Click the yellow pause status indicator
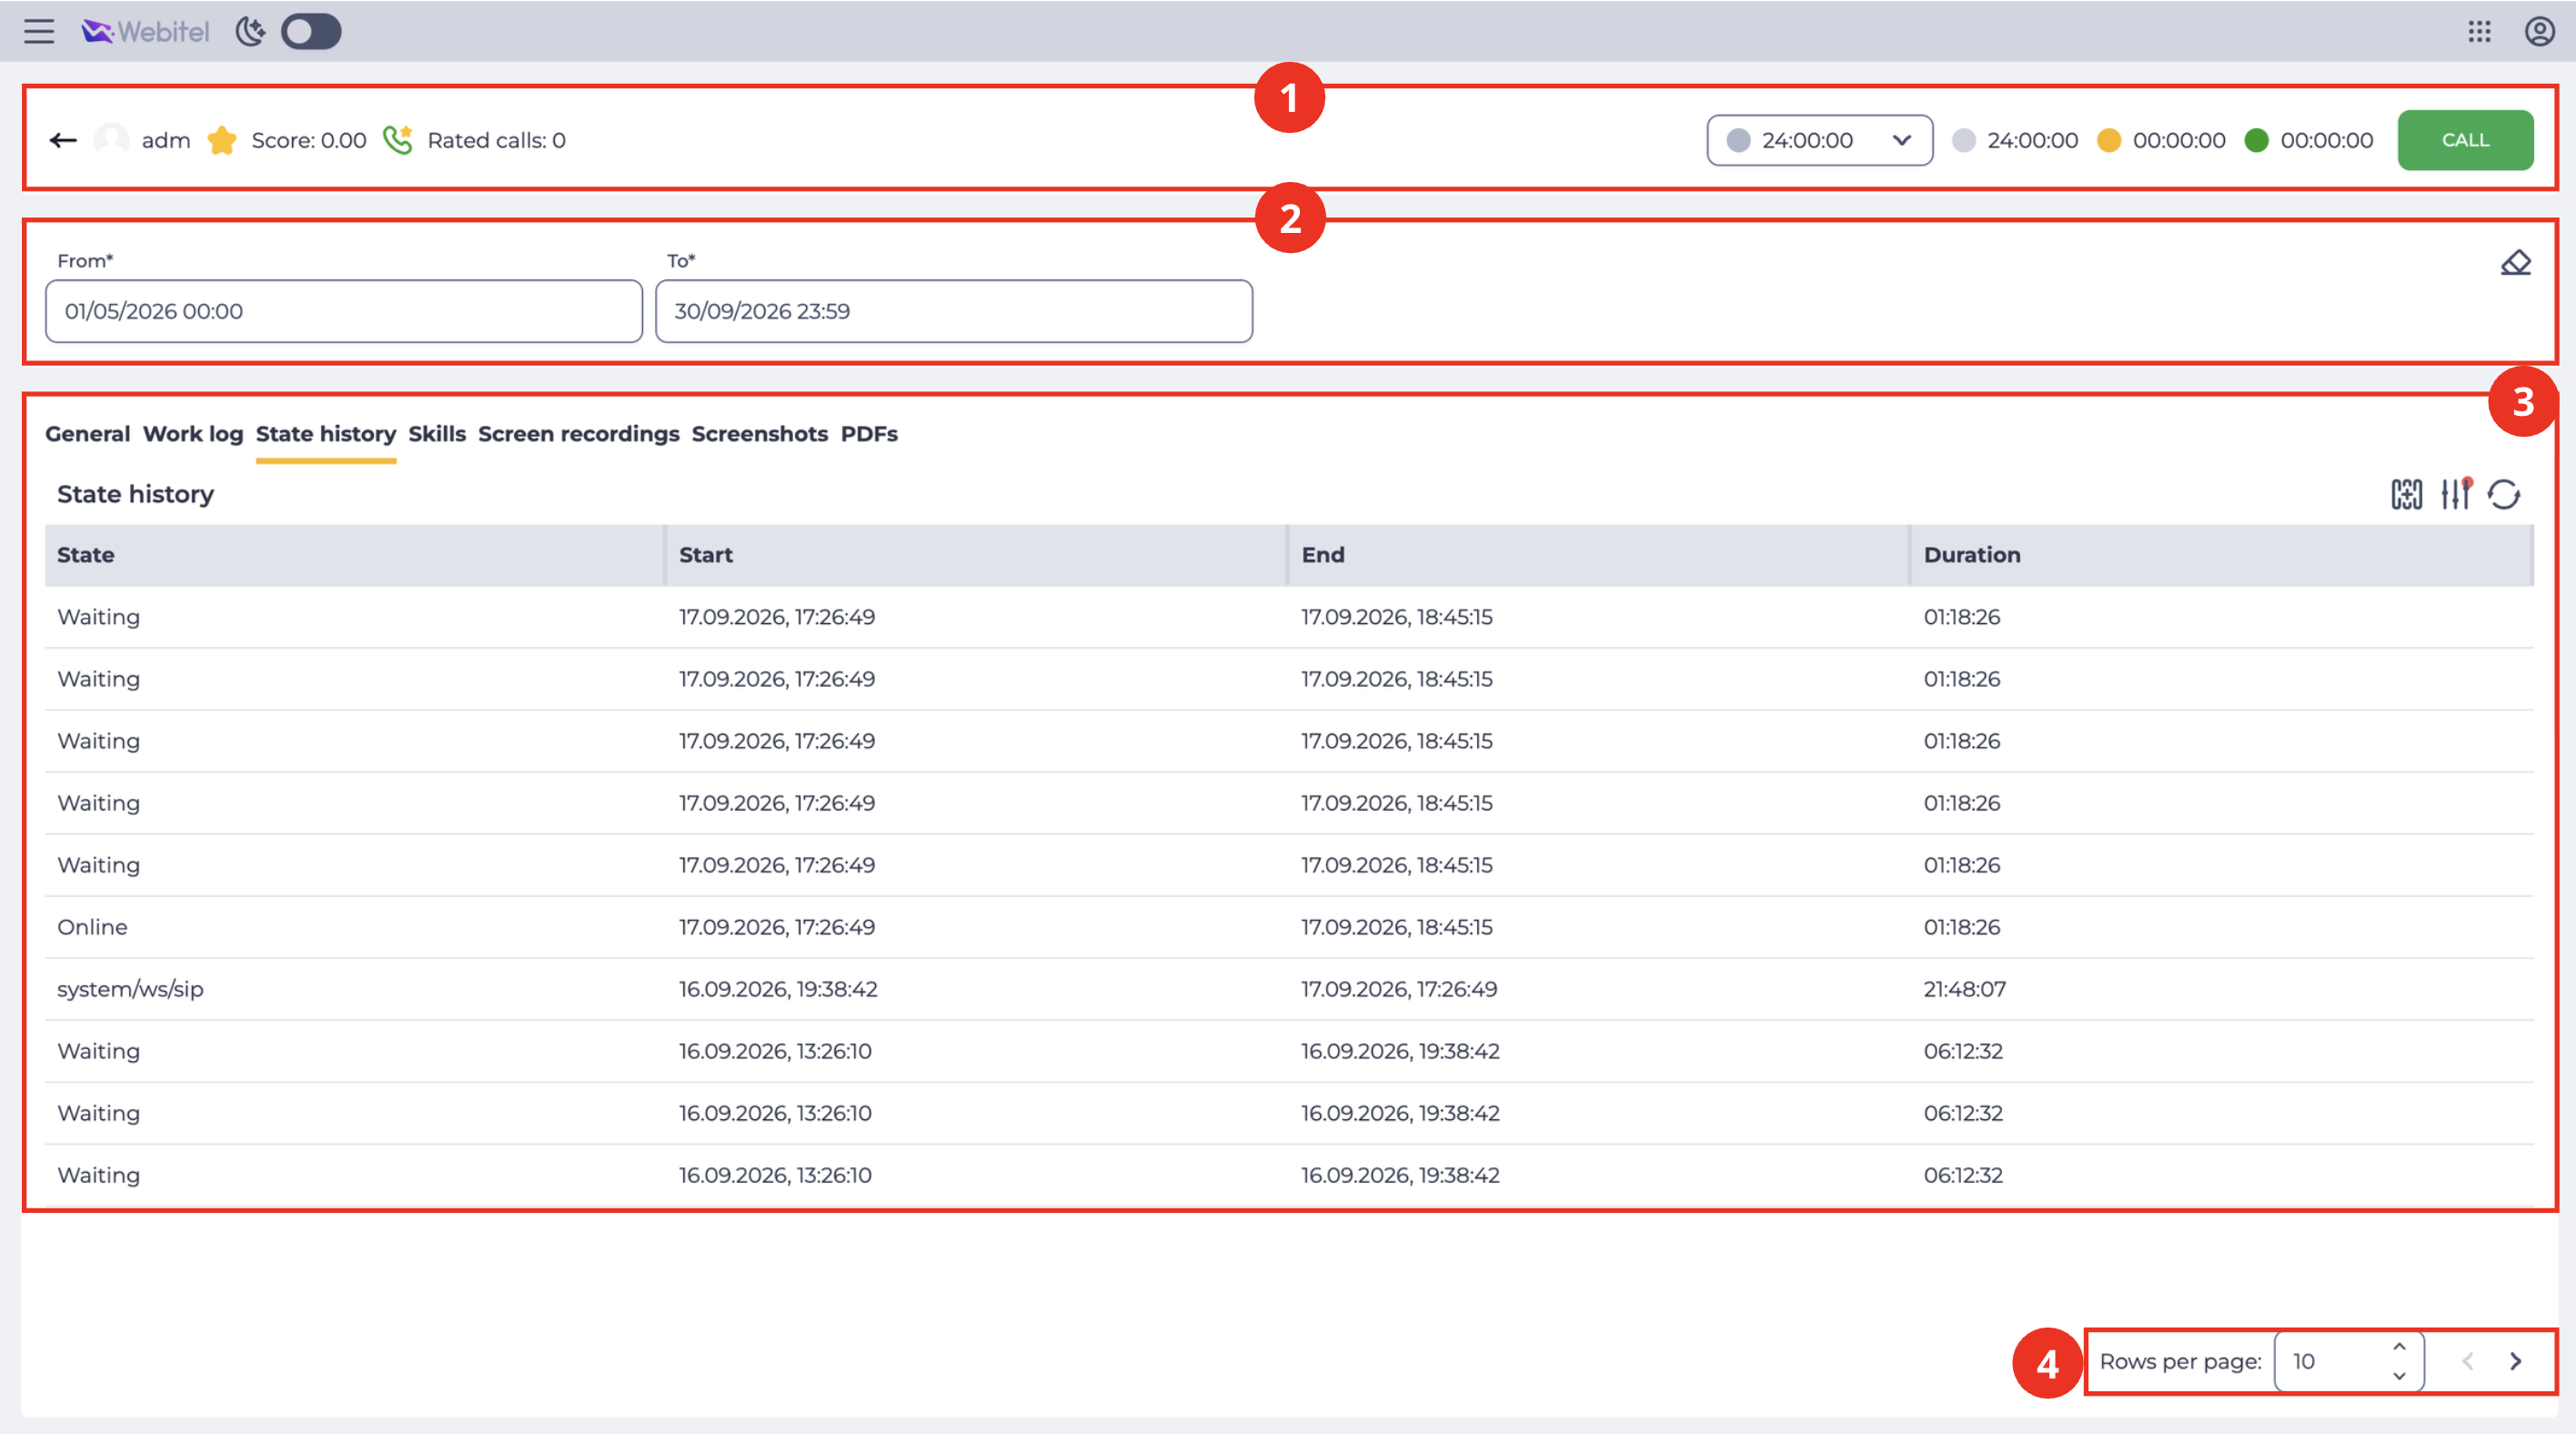Image resolution: width=2576 pixels, height=1434 pixels. pyautogui.click(x=2109, y=140)
